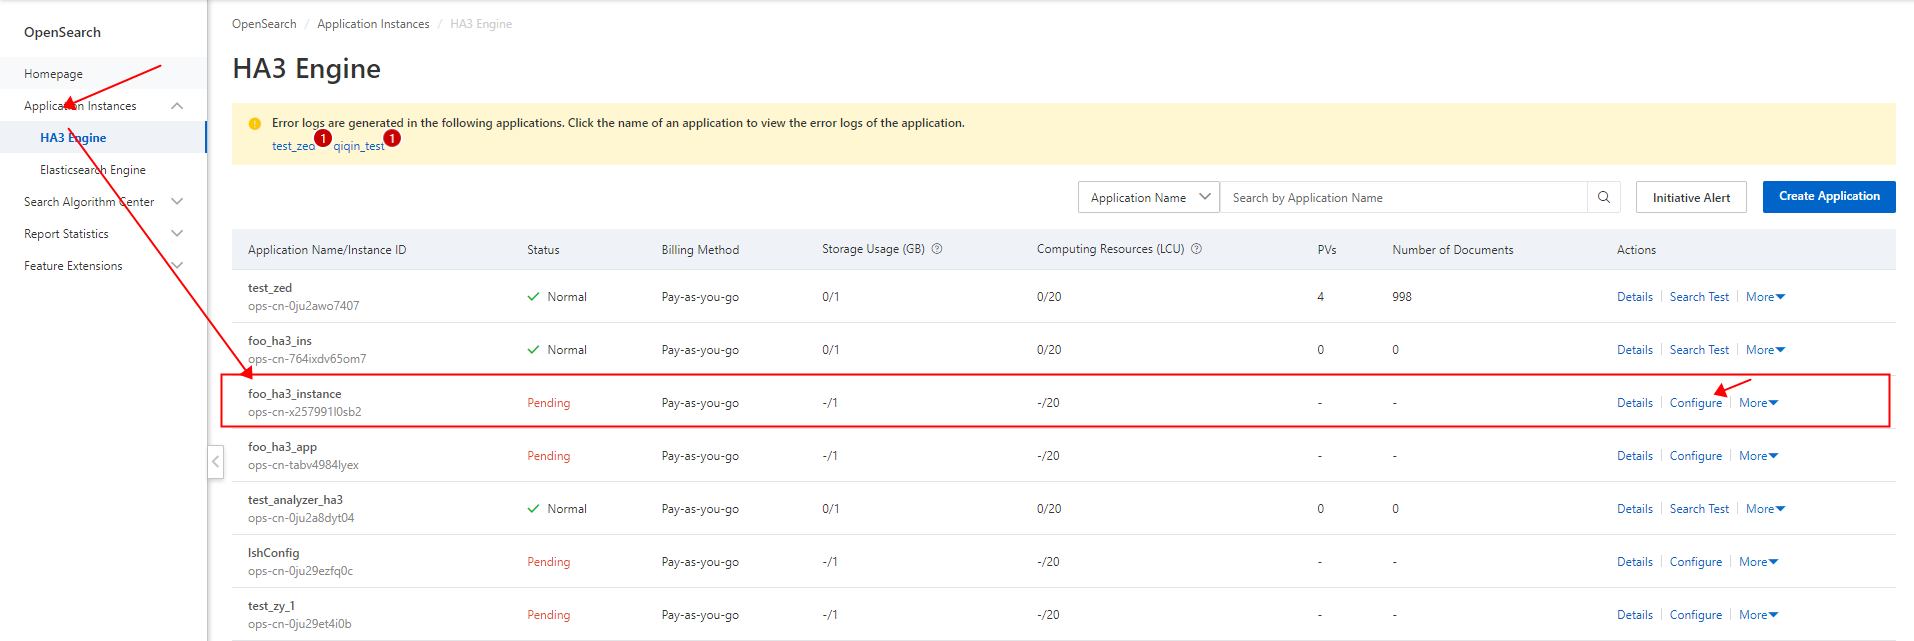Select HA3 Engine in the sidebar

[73, 138]
